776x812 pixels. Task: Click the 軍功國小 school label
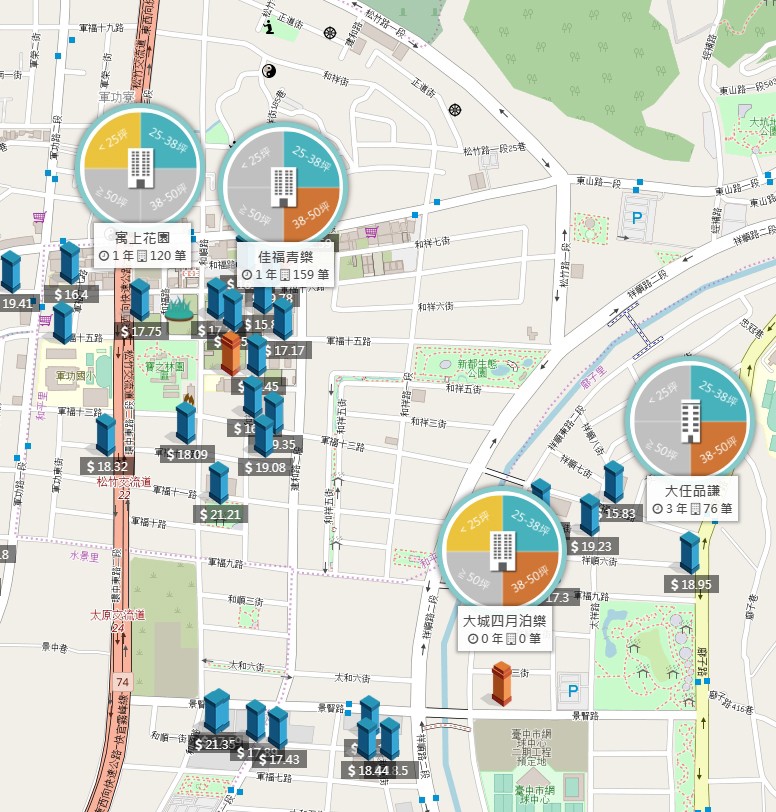tap(76, 375)
